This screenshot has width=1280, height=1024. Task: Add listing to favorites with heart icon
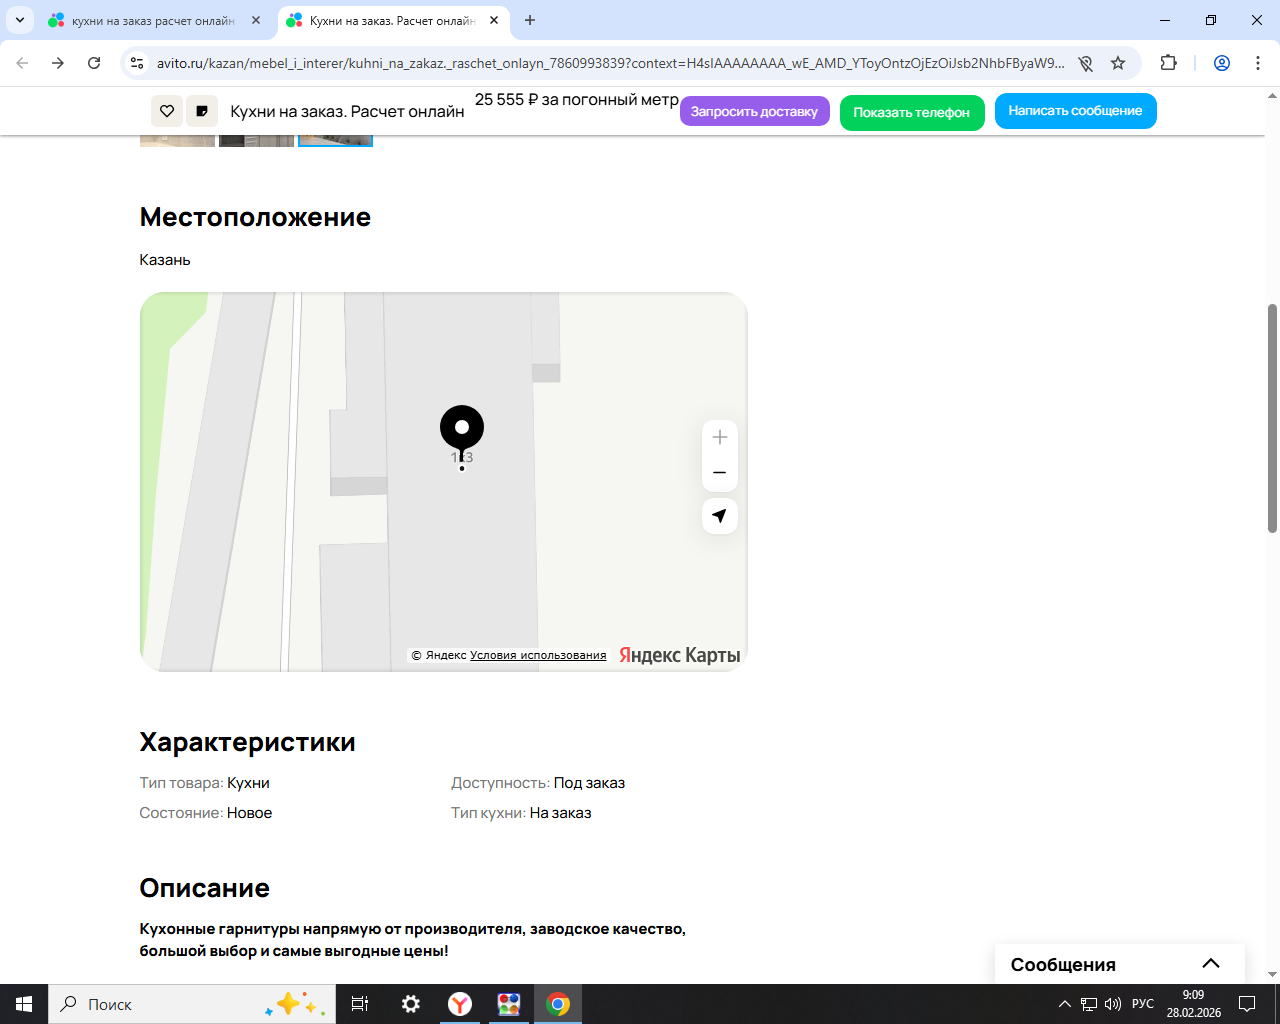click(167, 111)
